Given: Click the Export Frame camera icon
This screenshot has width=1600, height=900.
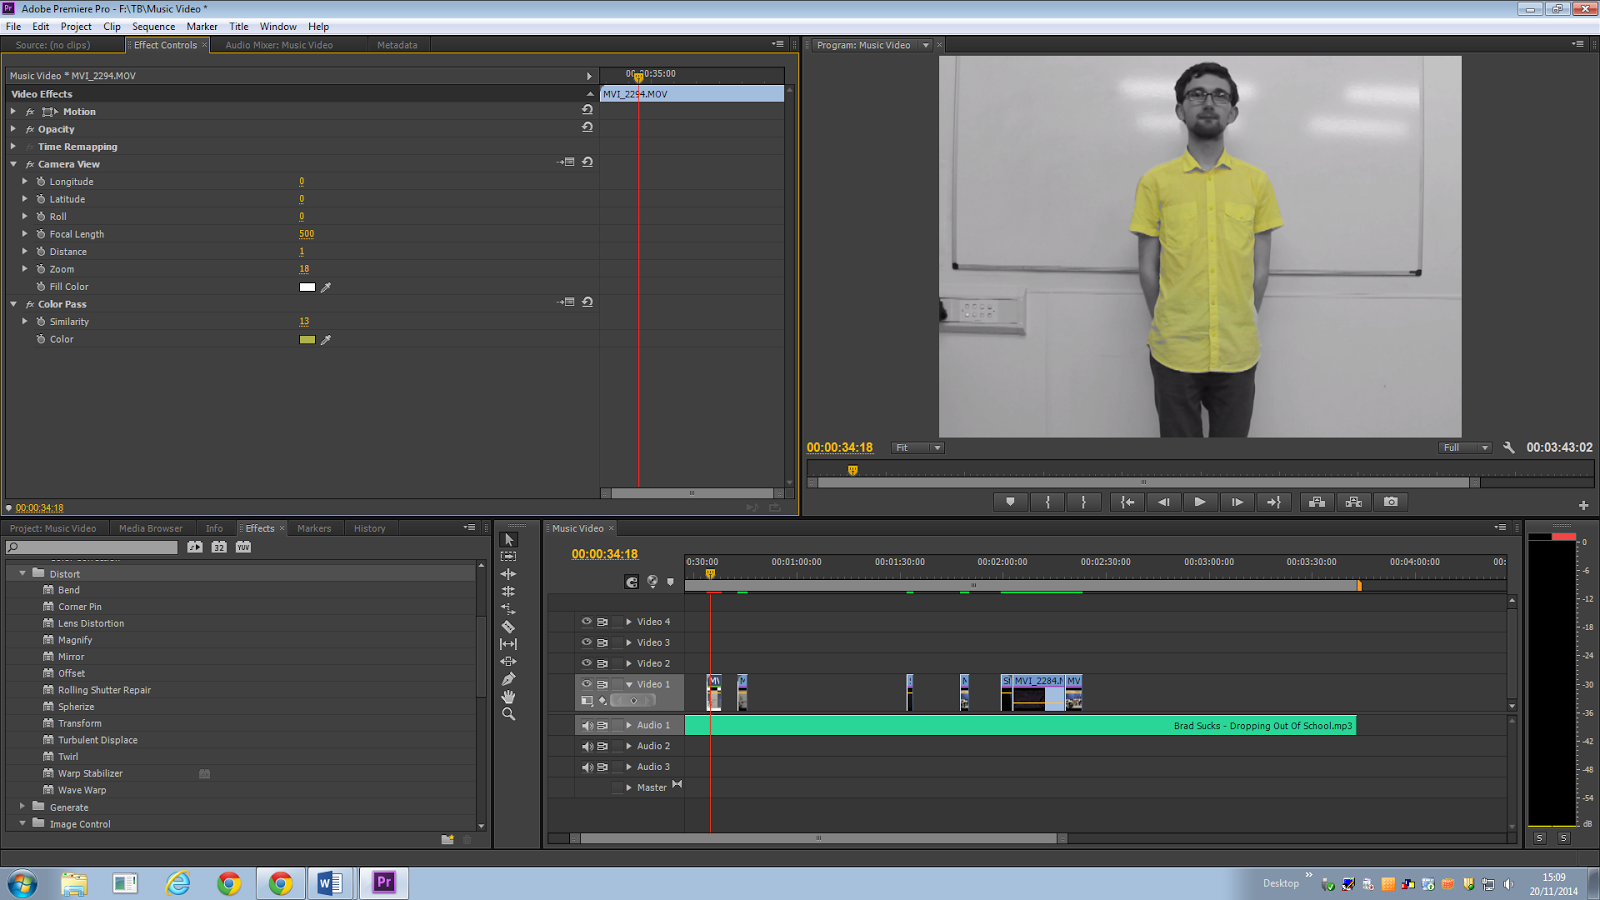Looking at the screenshot, I should point(1391,502).
